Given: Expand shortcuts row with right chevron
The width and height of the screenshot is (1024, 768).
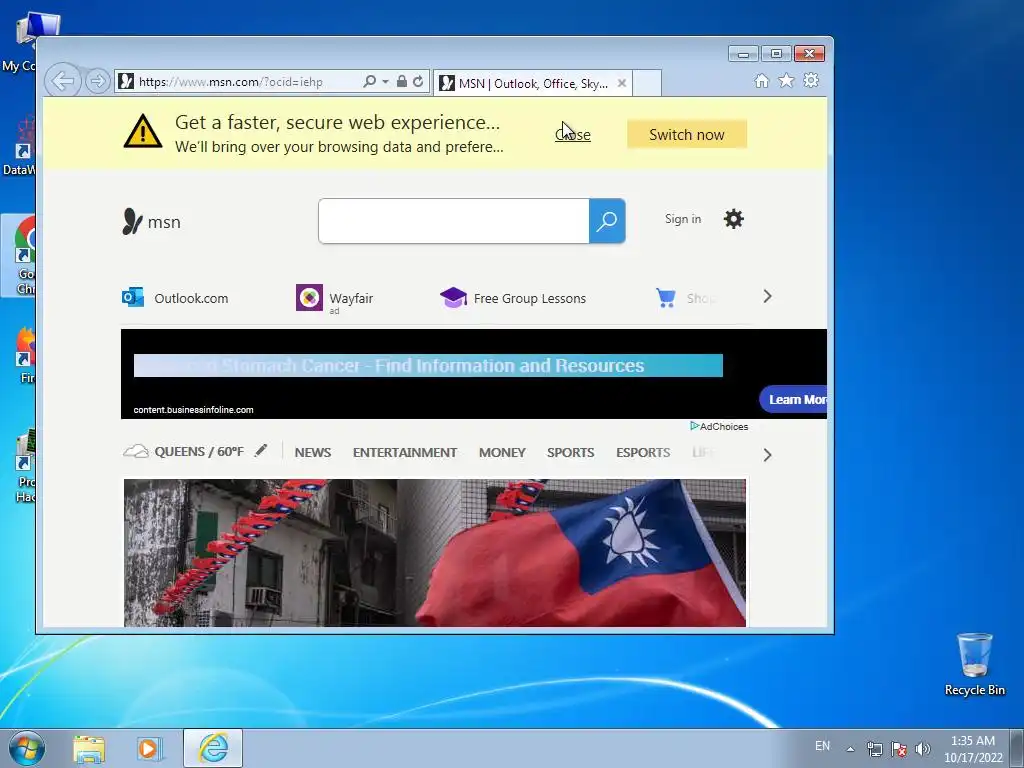Looking at the screenshot, I should click(x=767, y=296).
